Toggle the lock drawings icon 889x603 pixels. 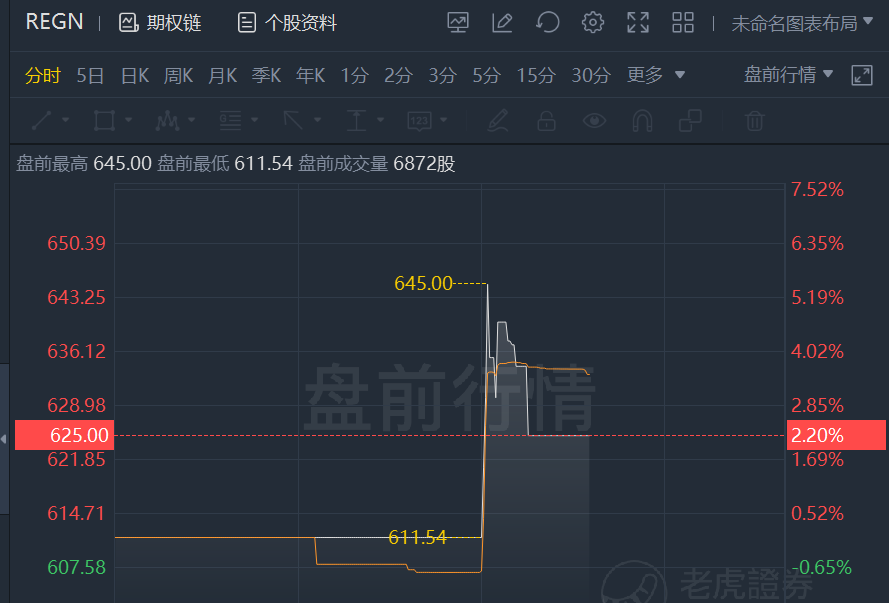(x=546, y=120)
